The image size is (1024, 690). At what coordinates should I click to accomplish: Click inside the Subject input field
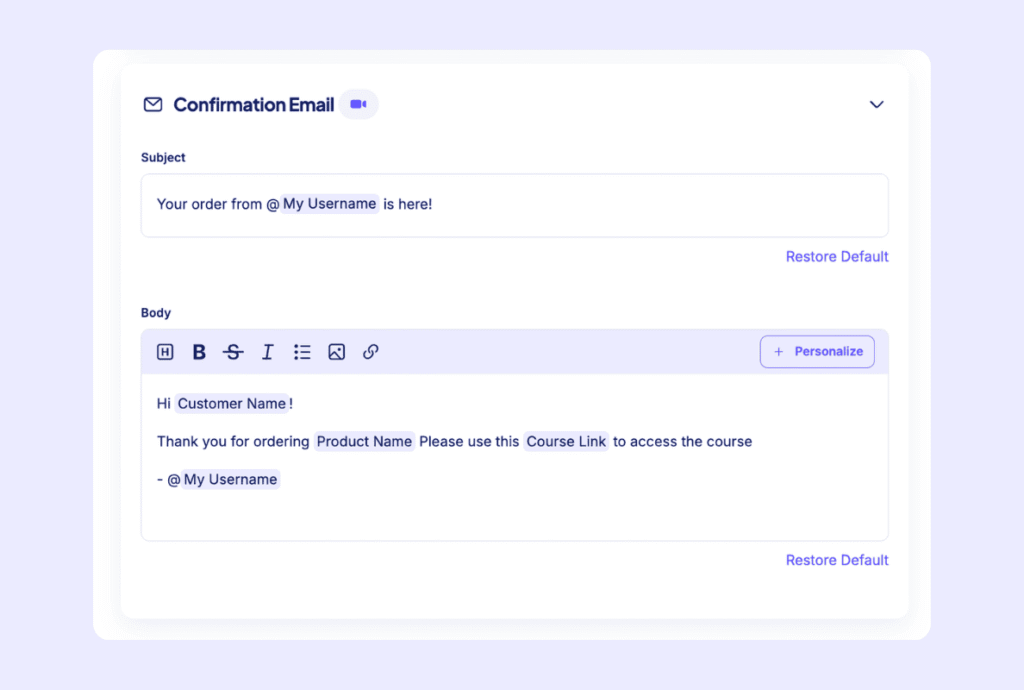click(x=515, y=205)
